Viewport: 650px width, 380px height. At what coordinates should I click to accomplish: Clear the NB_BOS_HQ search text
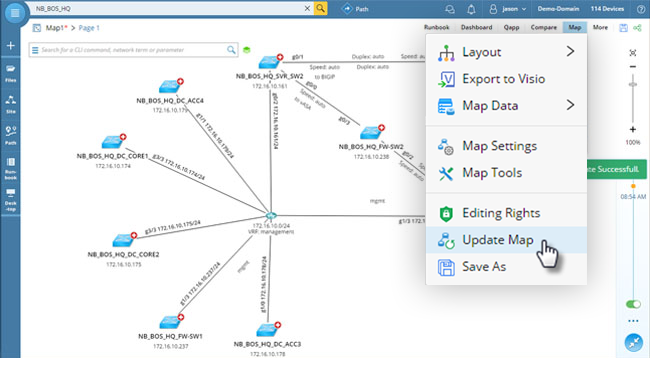pos(307,8)
